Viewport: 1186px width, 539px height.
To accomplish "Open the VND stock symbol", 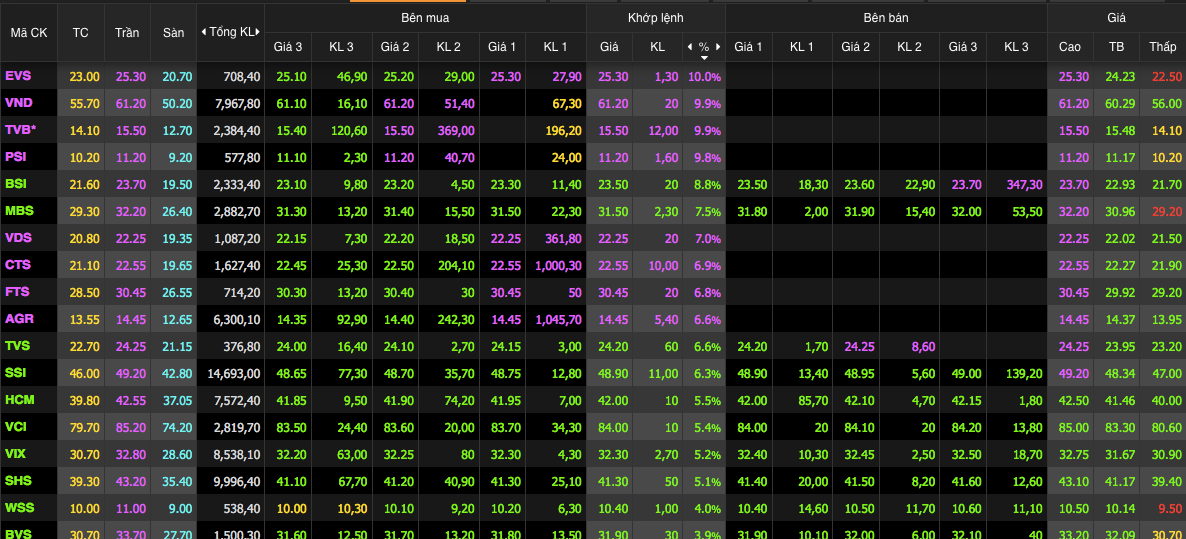I will coord(18,103).
